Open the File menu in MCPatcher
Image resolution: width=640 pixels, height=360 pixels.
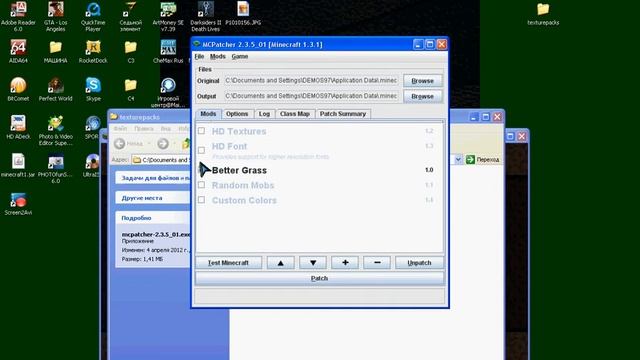point(199,56)
